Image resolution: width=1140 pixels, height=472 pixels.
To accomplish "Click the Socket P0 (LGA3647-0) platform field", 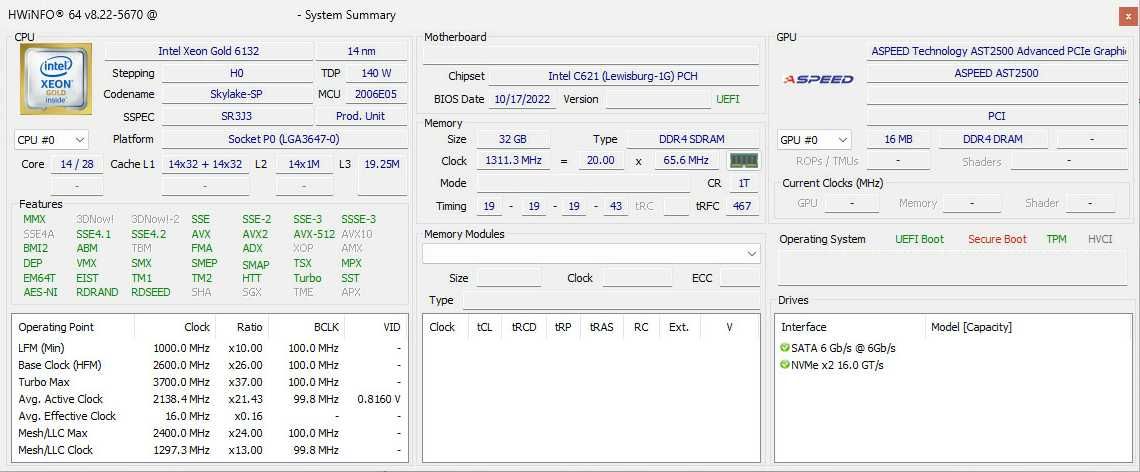I will coord(284,139).
